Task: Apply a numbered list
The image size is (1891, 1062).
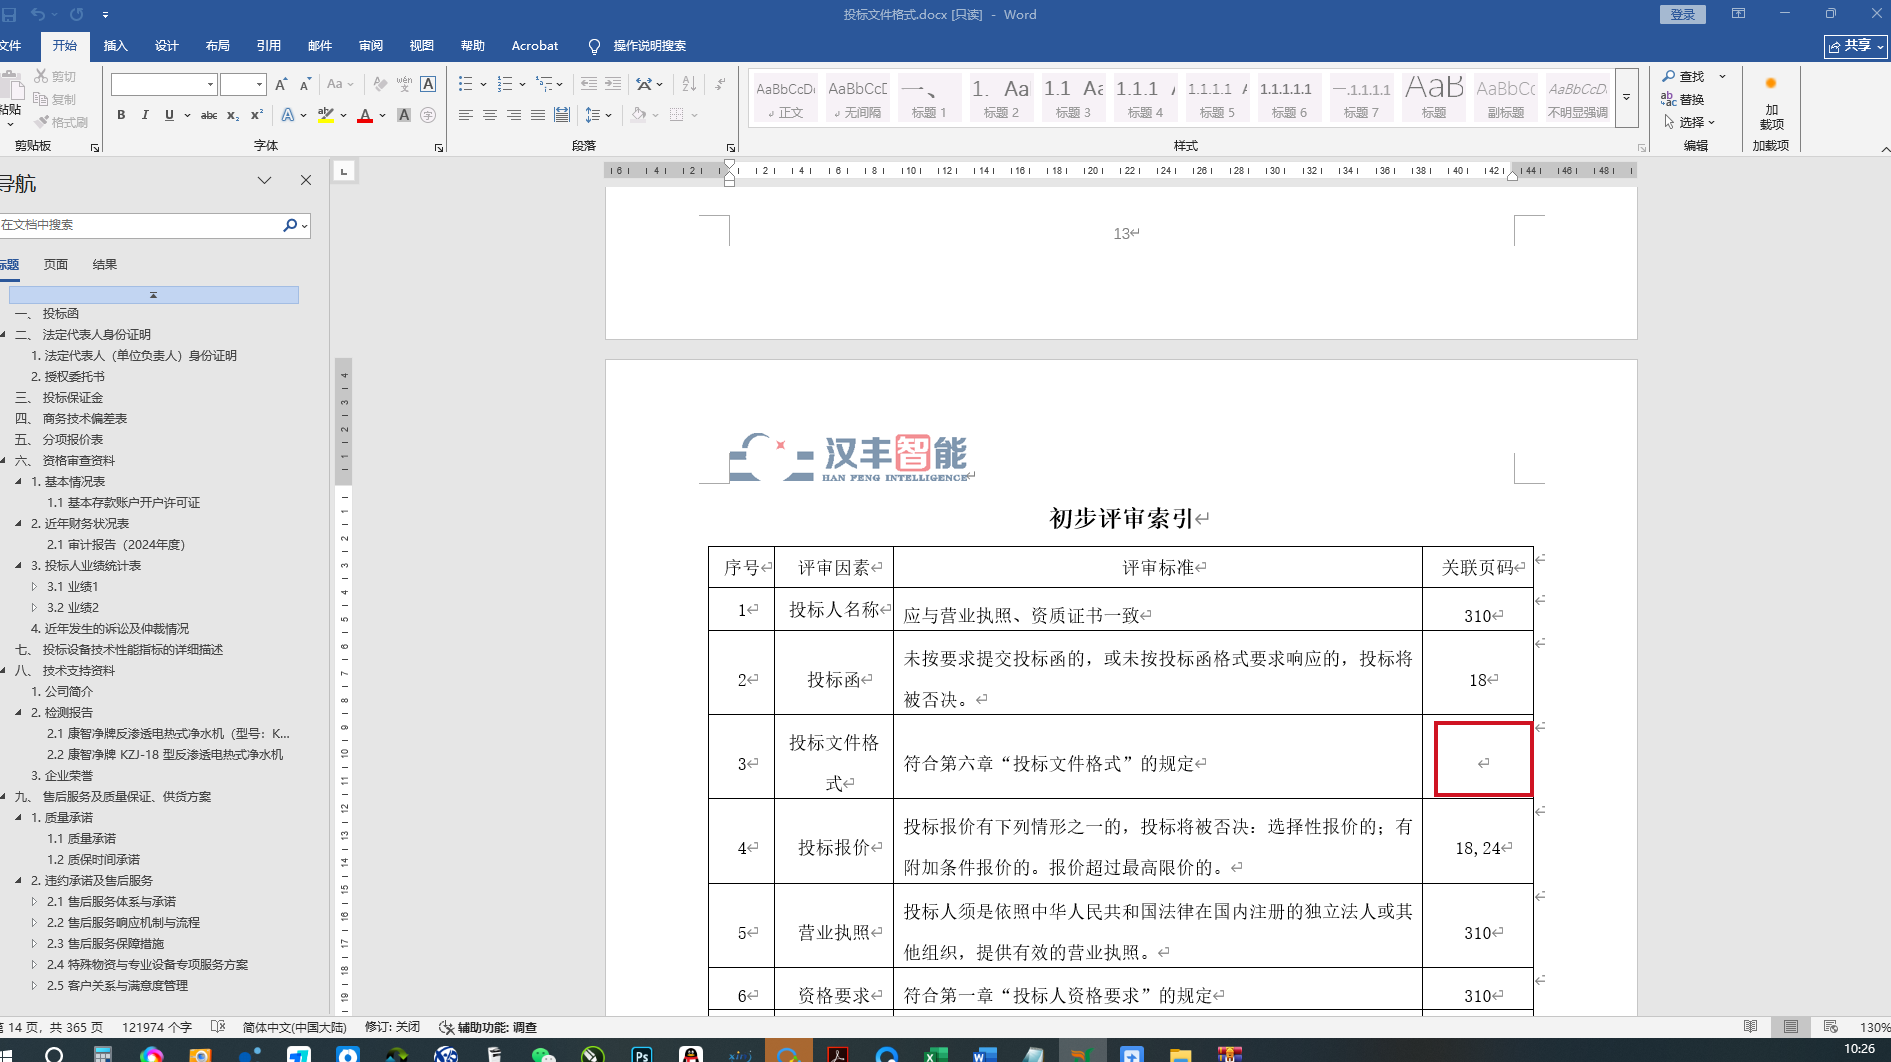Action: pos(505,85)
